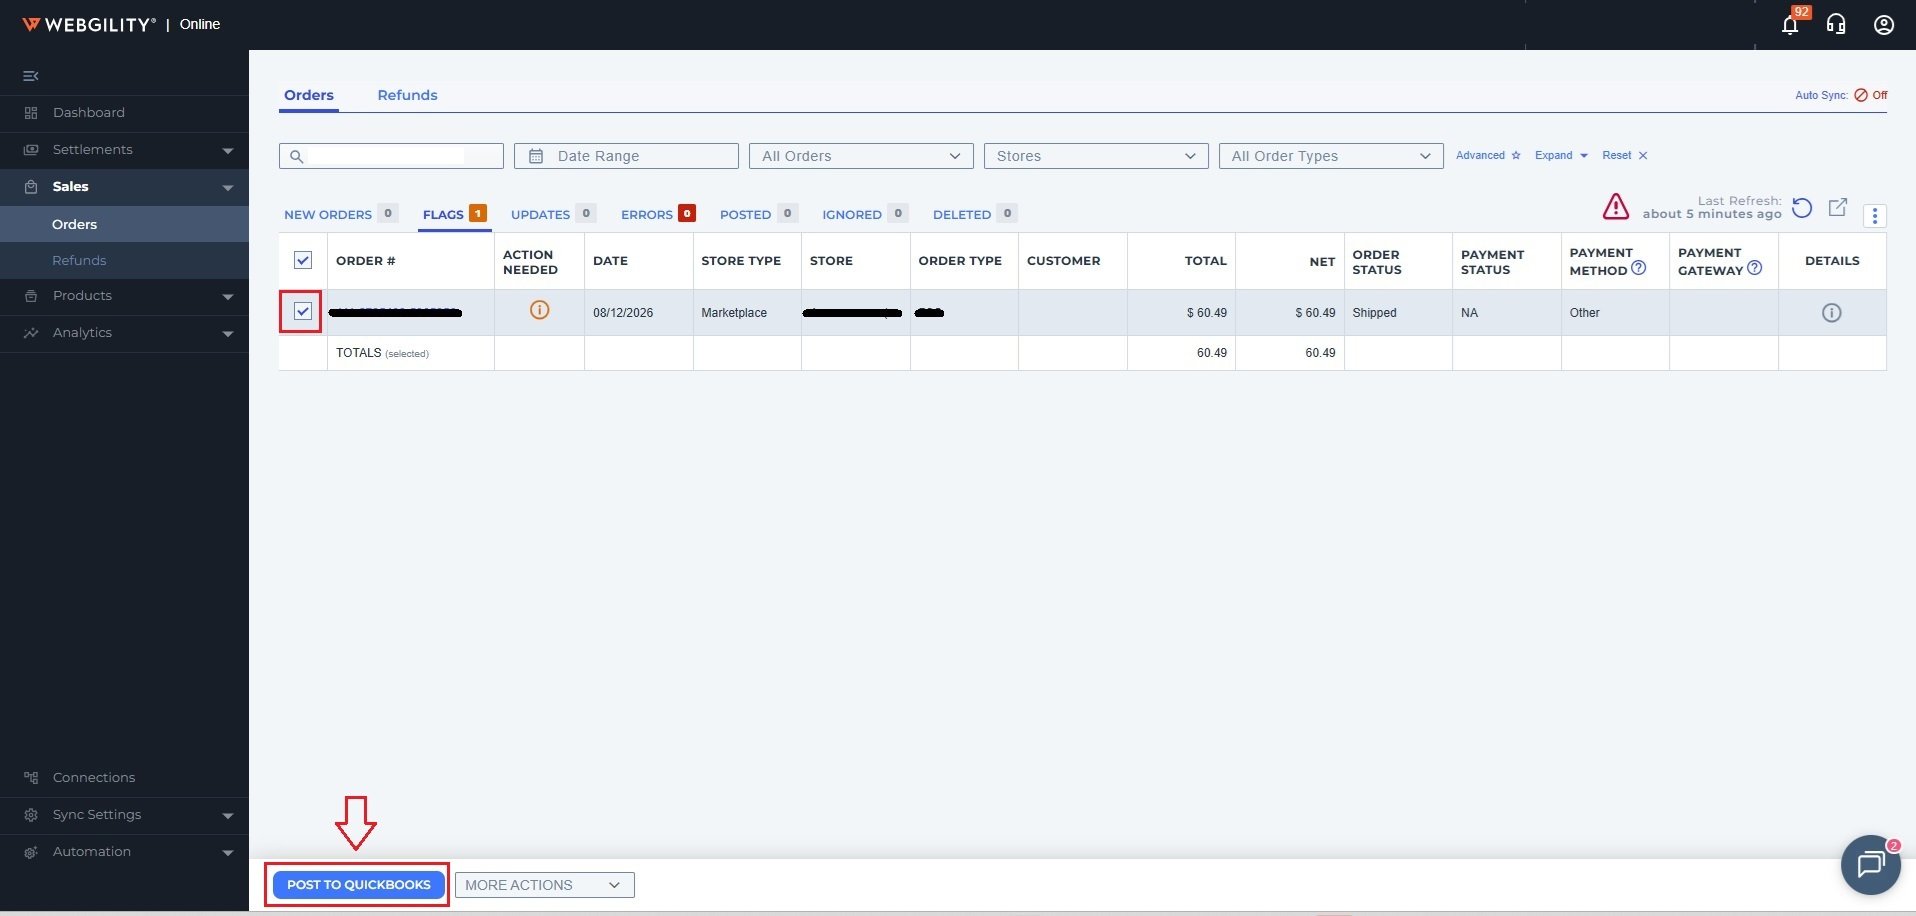The width and height of the screenshot is (1916, 916).
Task: Open the notifications bell icon
Action: [x=1790, y=24]
